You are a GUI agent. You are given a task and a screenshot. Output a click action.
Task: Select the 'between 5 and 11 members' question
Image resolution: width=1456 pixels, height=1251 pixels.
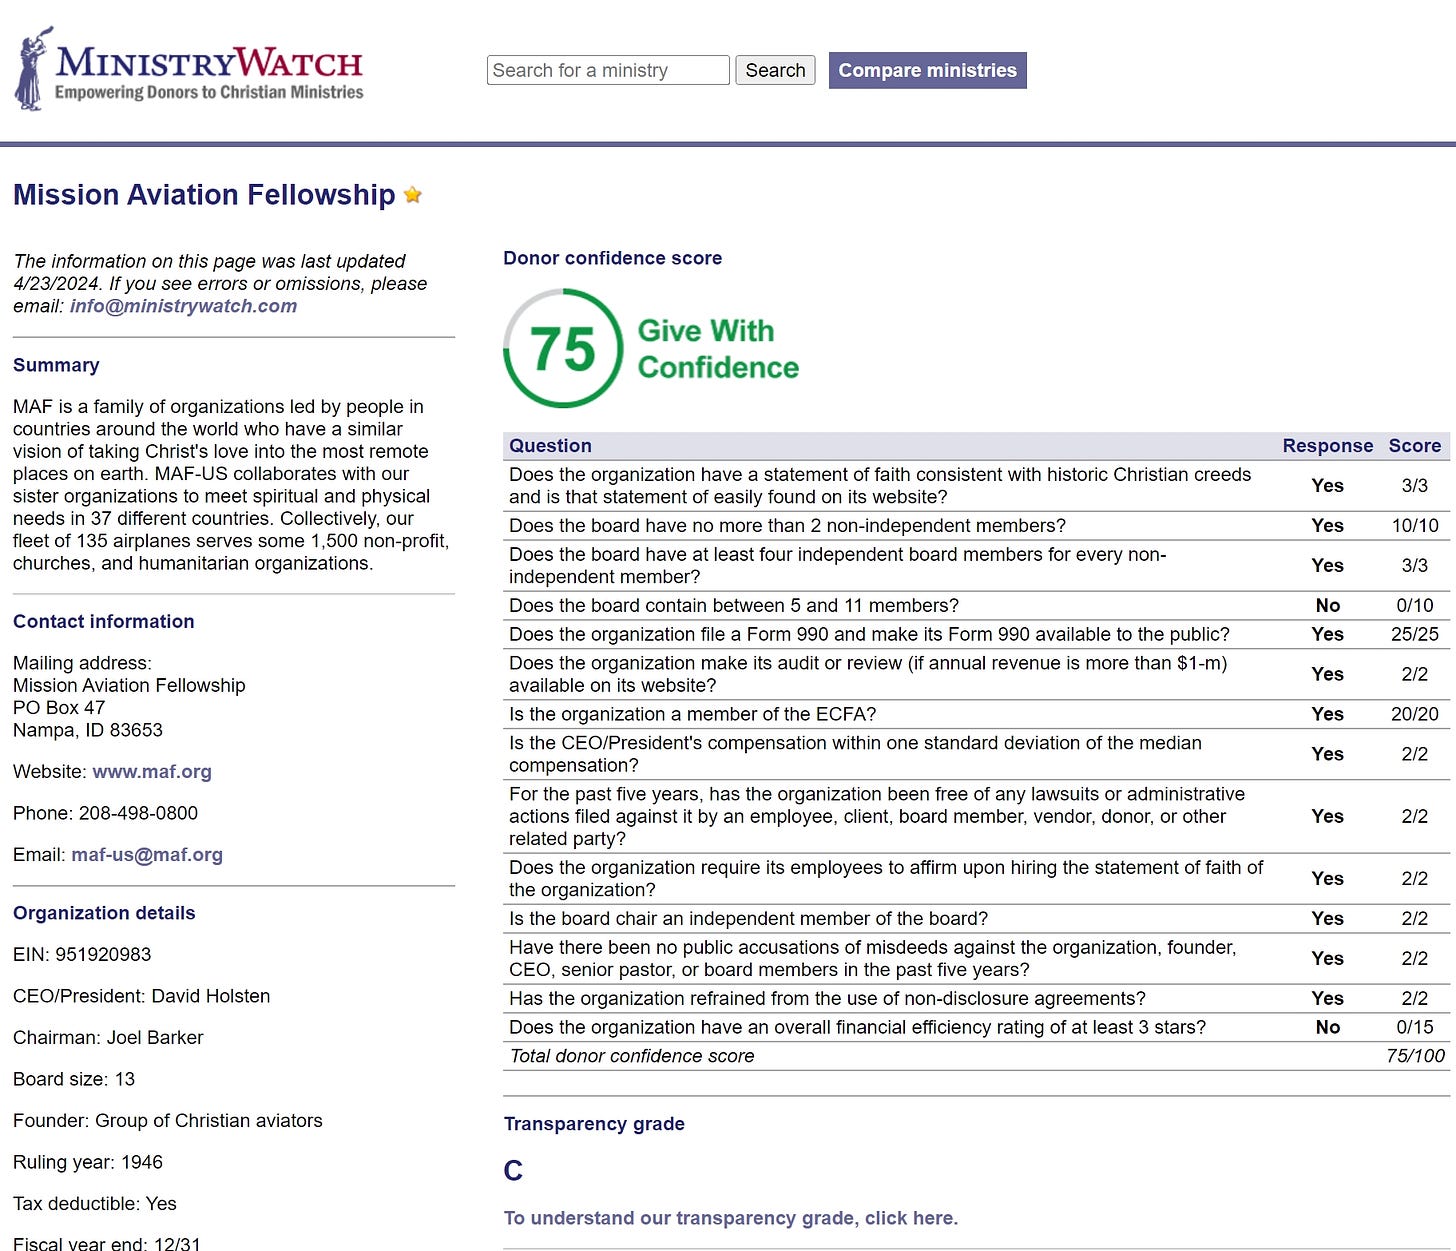[x=734, y=606]
